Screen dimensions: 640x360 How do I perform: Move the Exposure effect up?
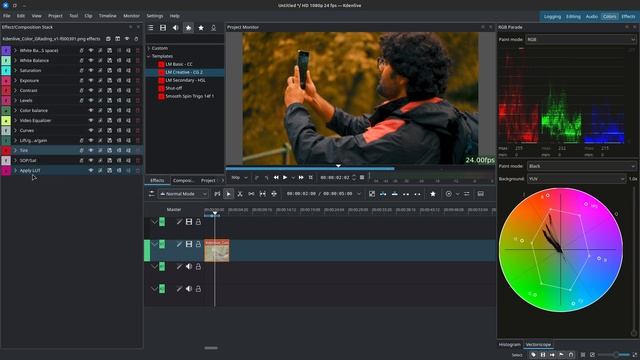click(x=119, y=80)
